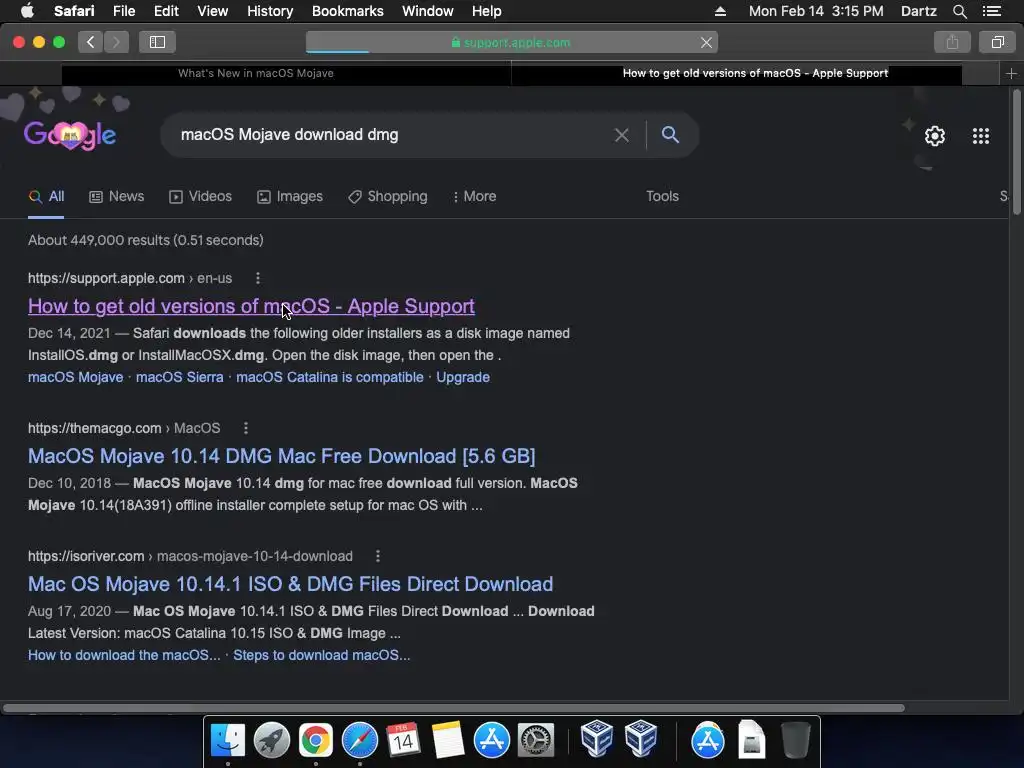1024x768 pixels.
Task: Launch Google Chrome from the Dock
Action: click(315, 740)
